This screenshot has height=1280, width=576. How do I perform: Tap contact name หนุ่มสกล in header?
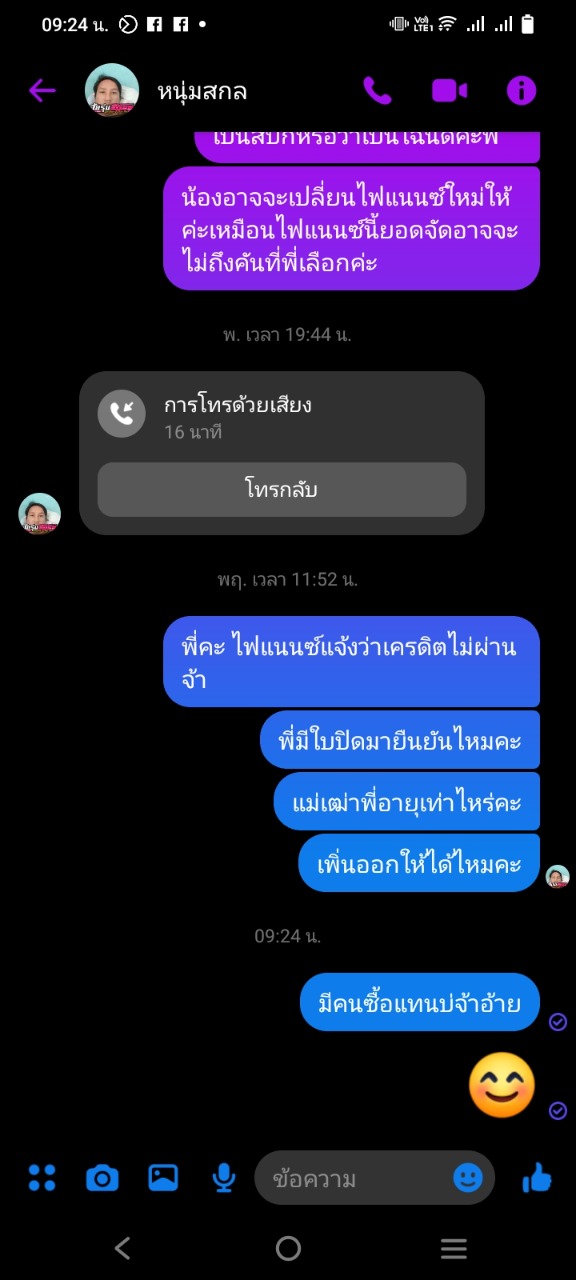pyautogui.click(x=202, y=91)
